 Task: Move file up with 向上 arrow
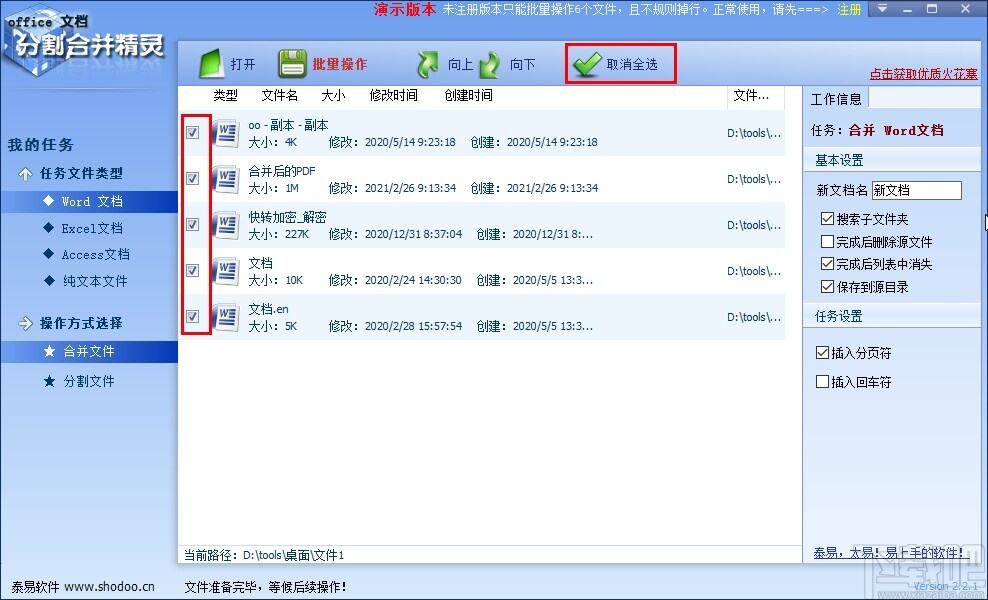click(x=428, y=64)
